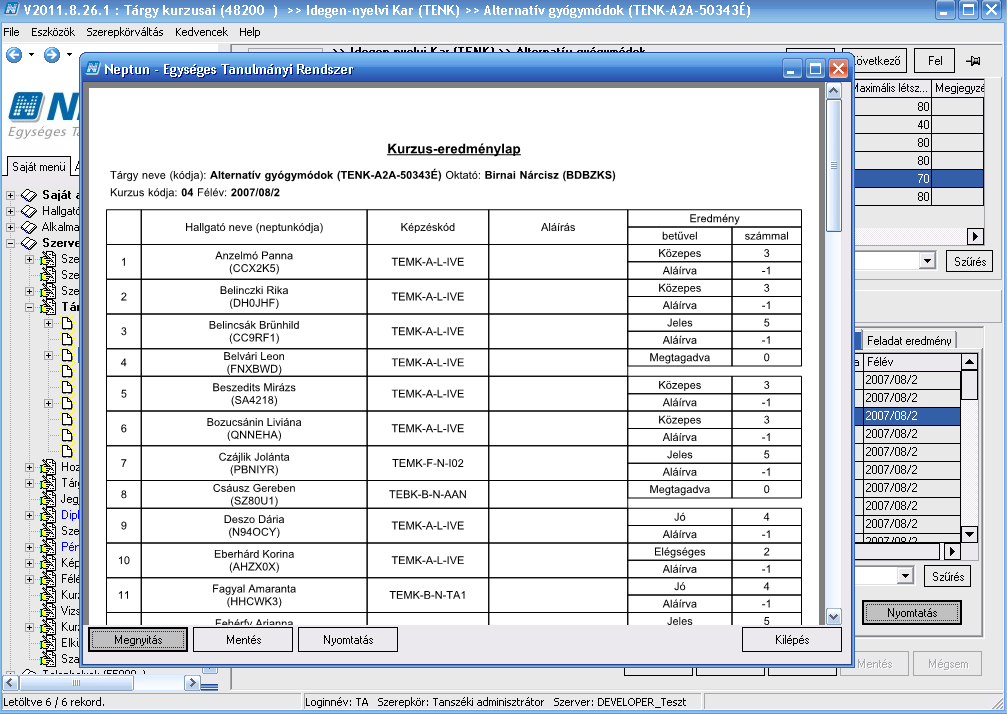The image size is (1007, 714).
Task: Expand the Pén tree node
Action: coord(30,547)
